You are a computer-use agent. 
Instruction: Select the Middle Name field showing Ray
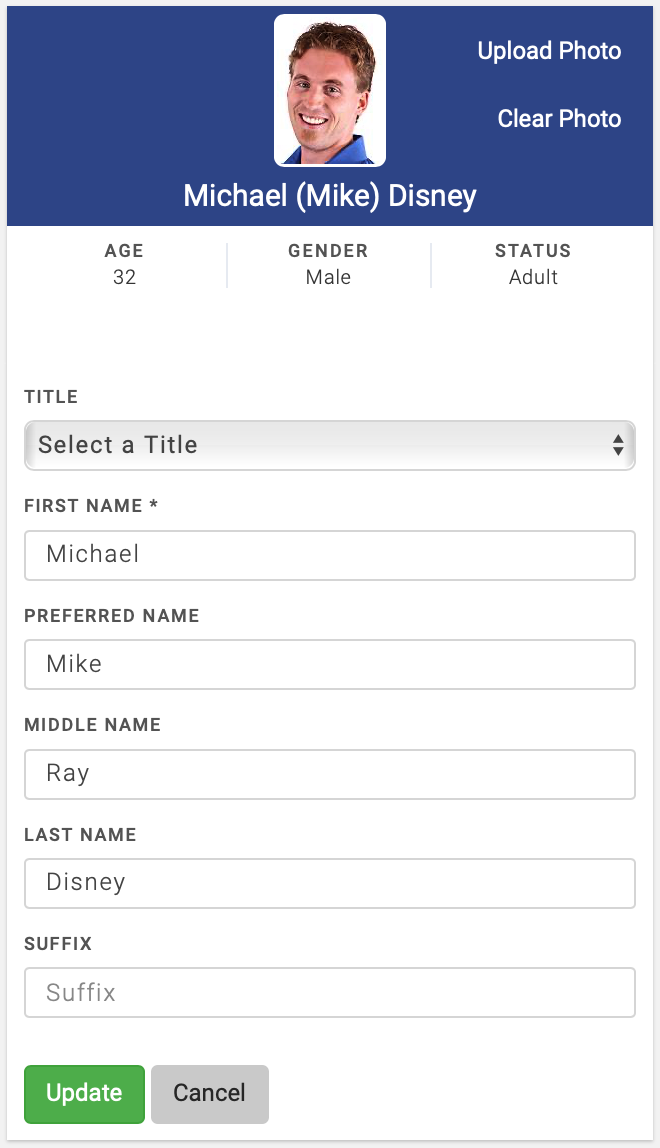330,773
